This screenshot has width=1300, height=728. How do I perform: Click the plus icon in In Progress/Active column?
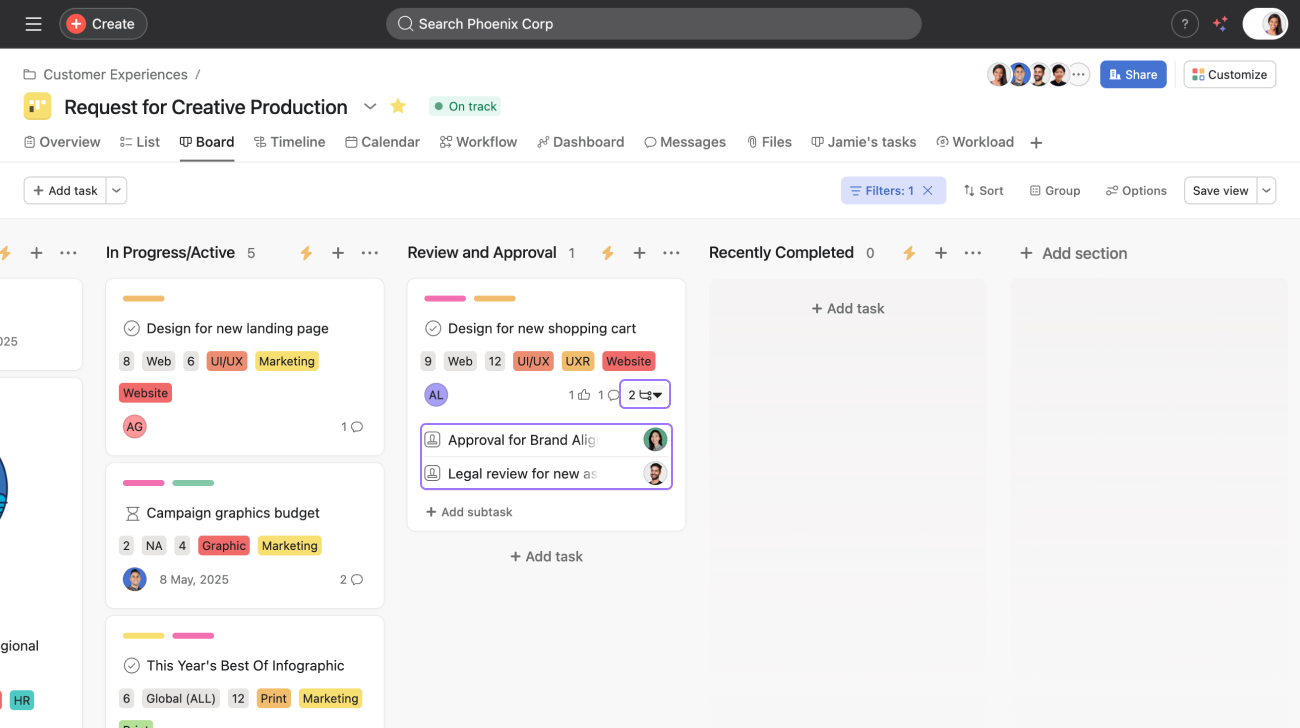[x=338, y=253]
